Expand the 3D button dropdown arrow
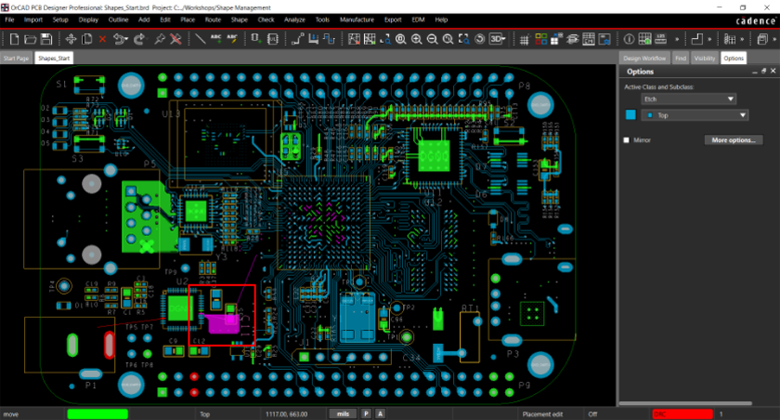The image size is (780, 420). pos(504,39)
